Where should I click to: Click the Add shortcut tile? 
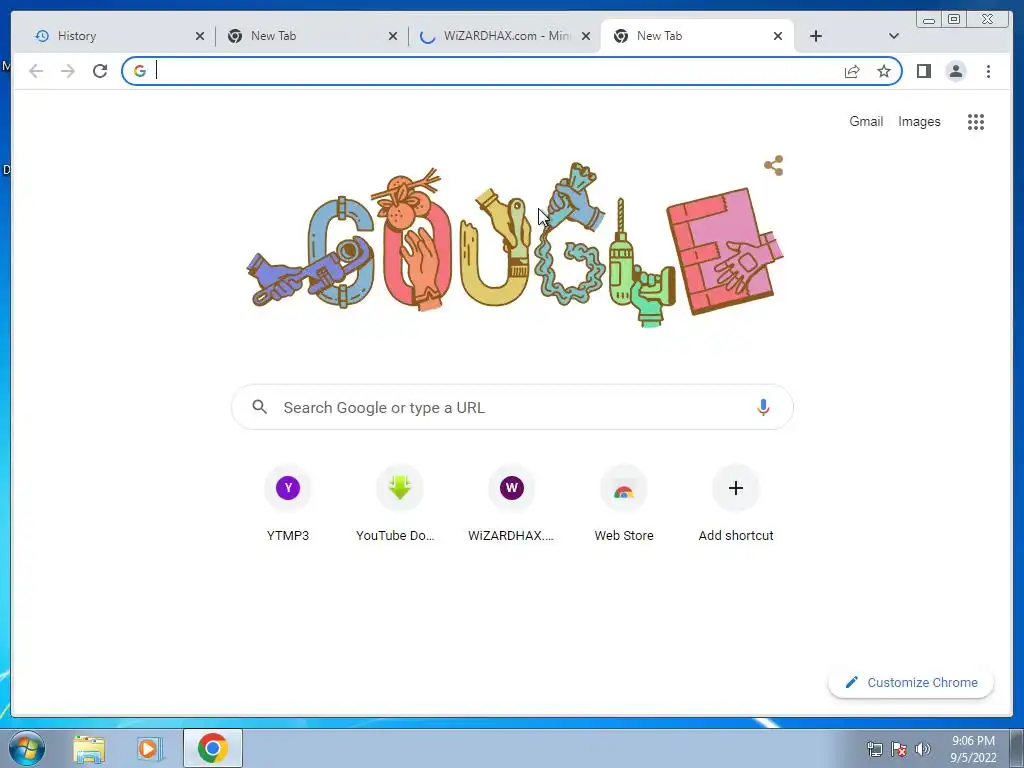pyautogui.click(x=736, y=505)
